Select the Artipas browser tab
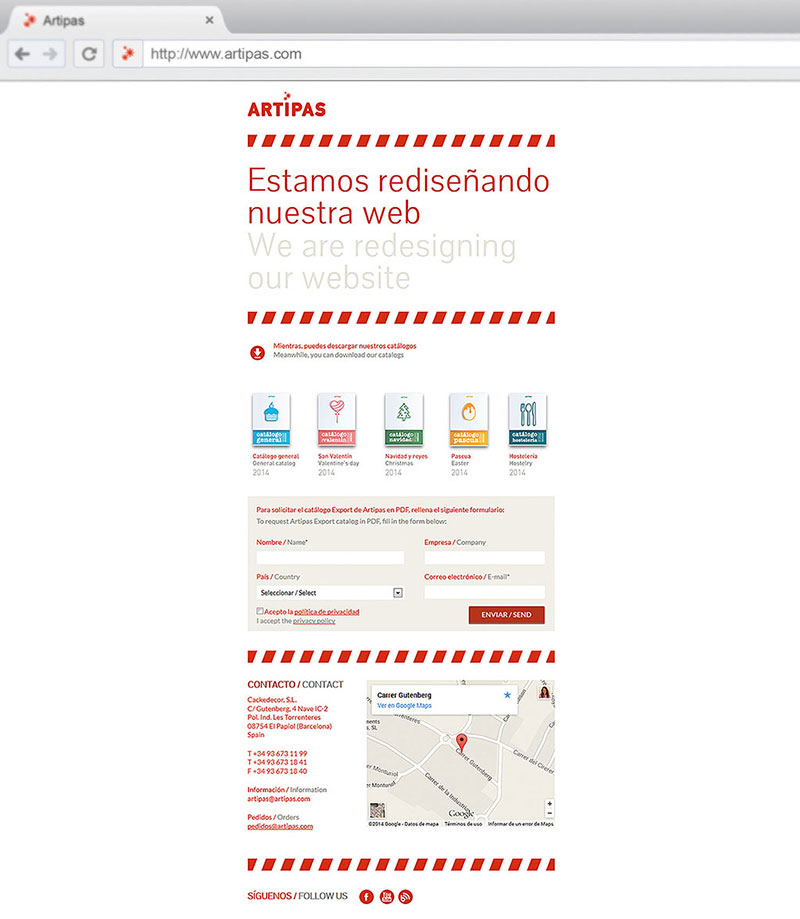The height and width of the screenshot is (919, 800). [x=110, y=20]
